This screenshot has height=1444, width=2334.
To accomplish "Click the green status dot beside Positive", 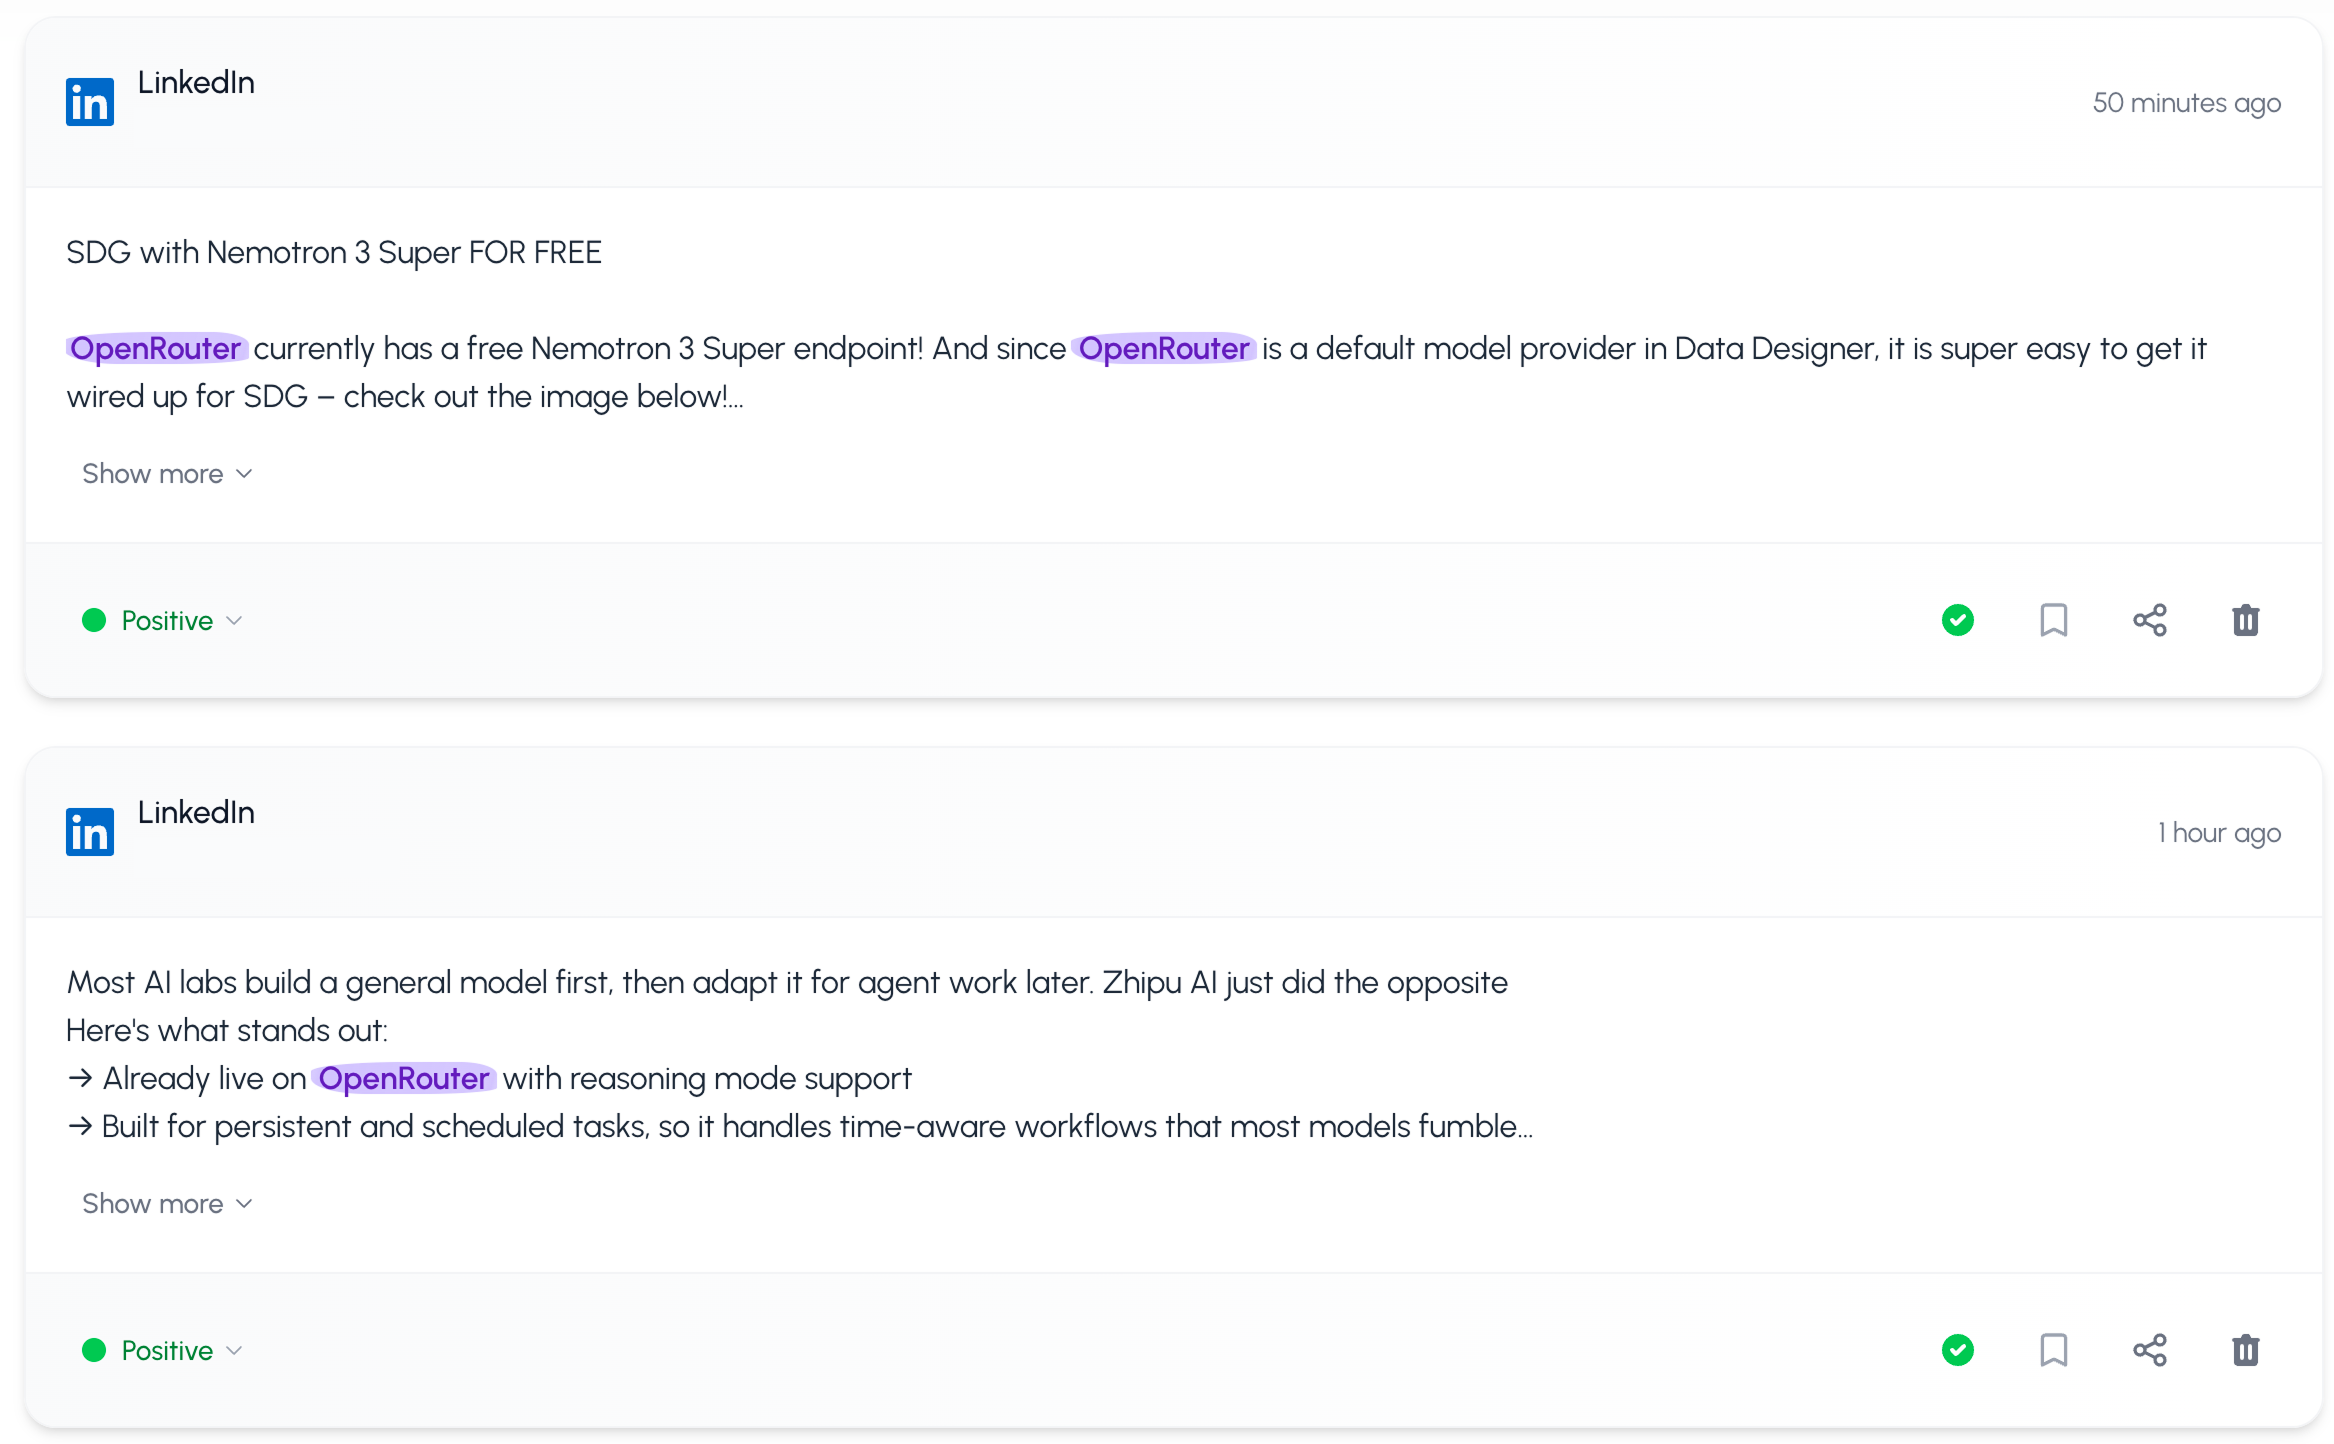I will (x=94, y=620).
